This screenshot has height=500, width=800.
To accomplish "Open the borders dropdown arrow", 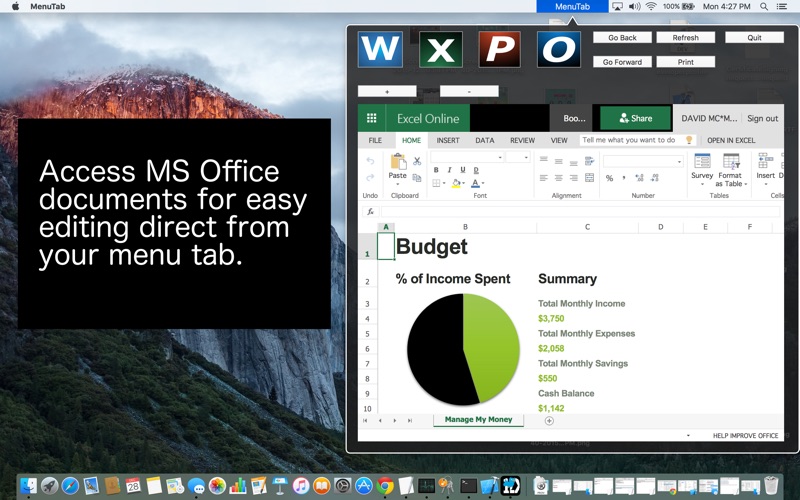I will [444, 183].
